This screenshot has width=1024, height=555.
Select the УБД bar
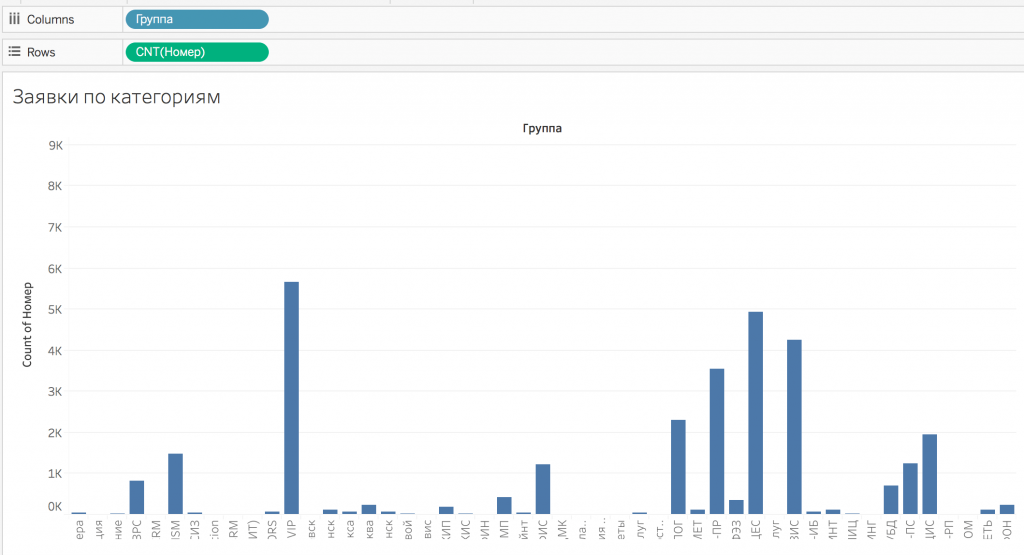[x=891, y=500]
